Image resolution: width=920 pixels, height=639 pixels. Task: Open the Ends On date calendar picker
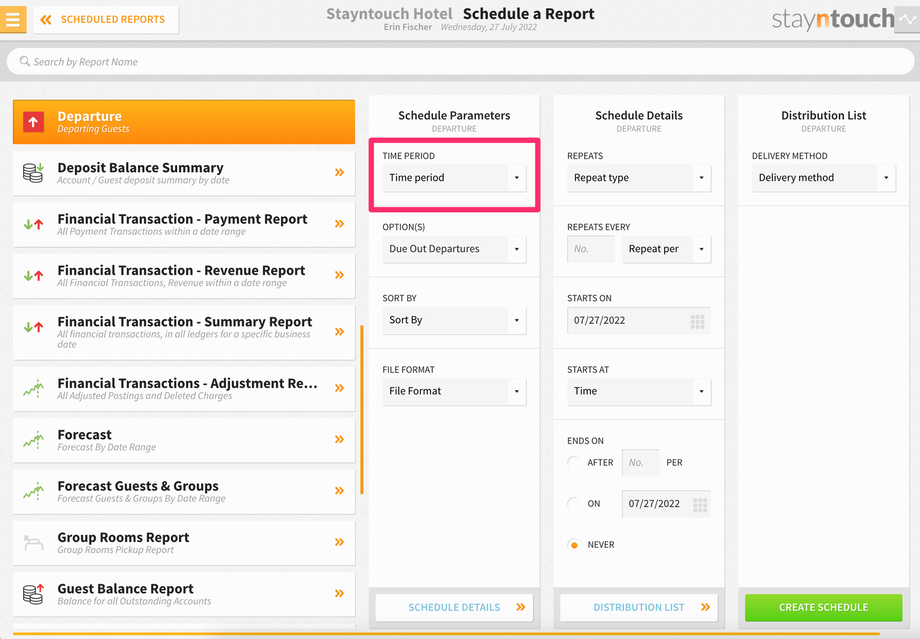pyautogui.click(x=700, y=504)
